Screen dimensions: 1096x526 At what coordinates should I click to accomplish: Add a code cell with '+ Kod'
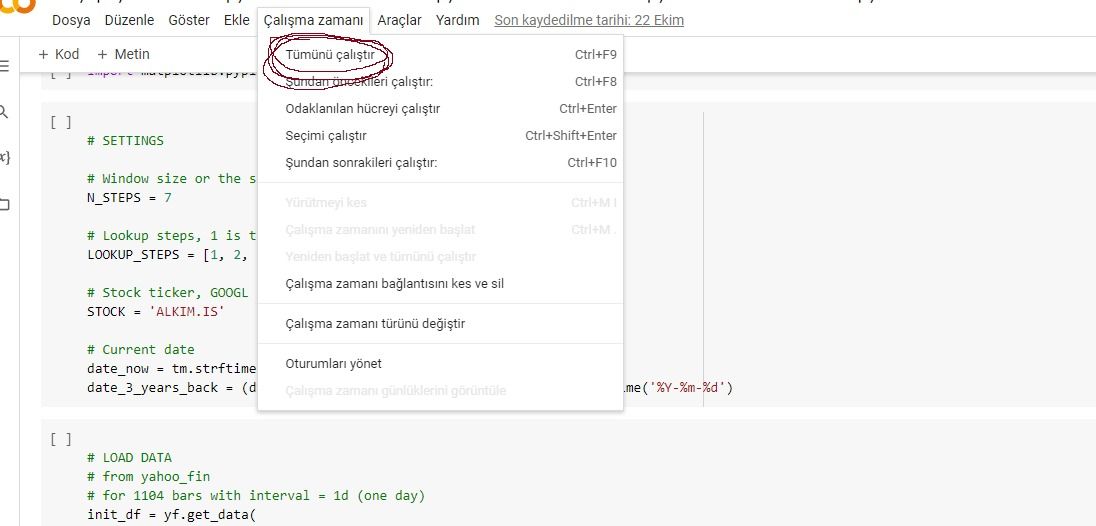[x=58, y=54]
